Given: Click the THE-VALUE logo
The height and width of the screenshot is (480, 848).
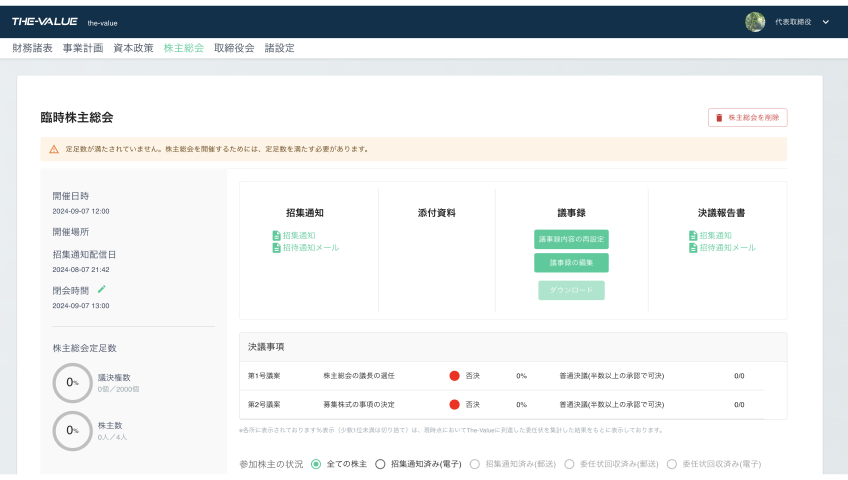Looking at the screenshot, I should coord(44,22).
